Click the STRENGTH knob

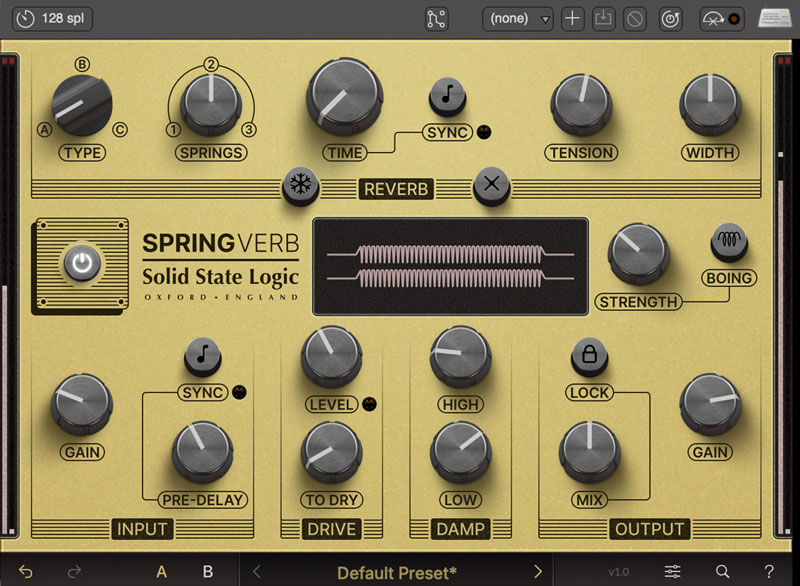pos(638,253)
